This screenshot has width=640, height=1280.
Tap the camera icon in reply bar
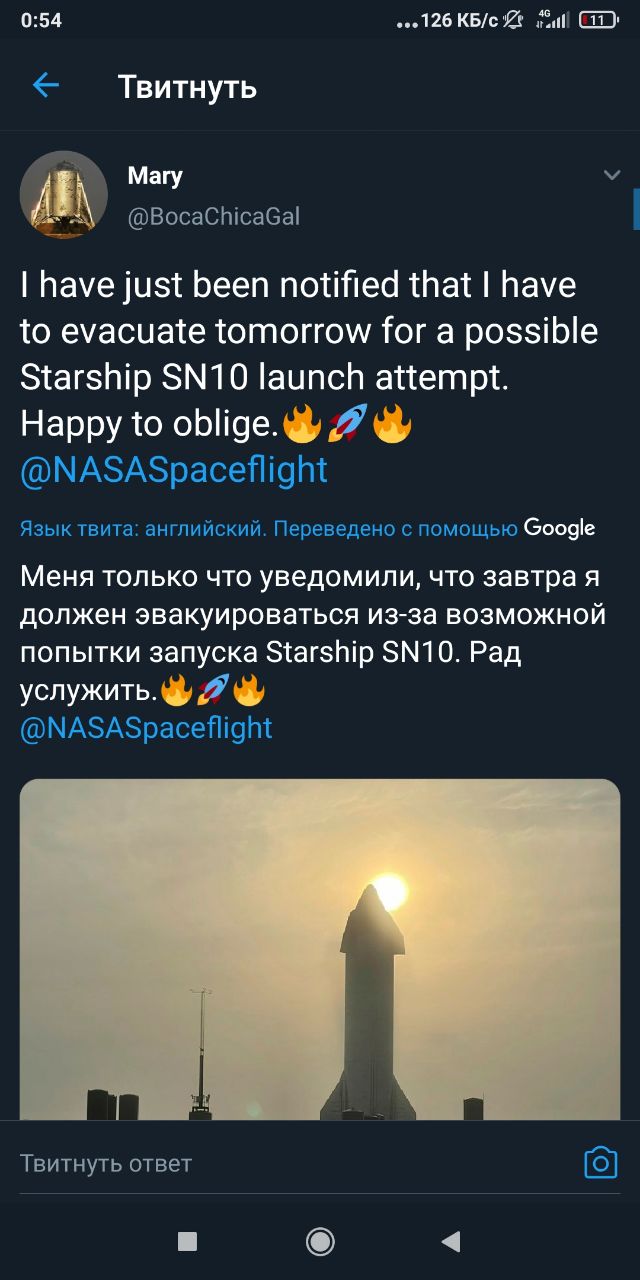click(600, 1163)
